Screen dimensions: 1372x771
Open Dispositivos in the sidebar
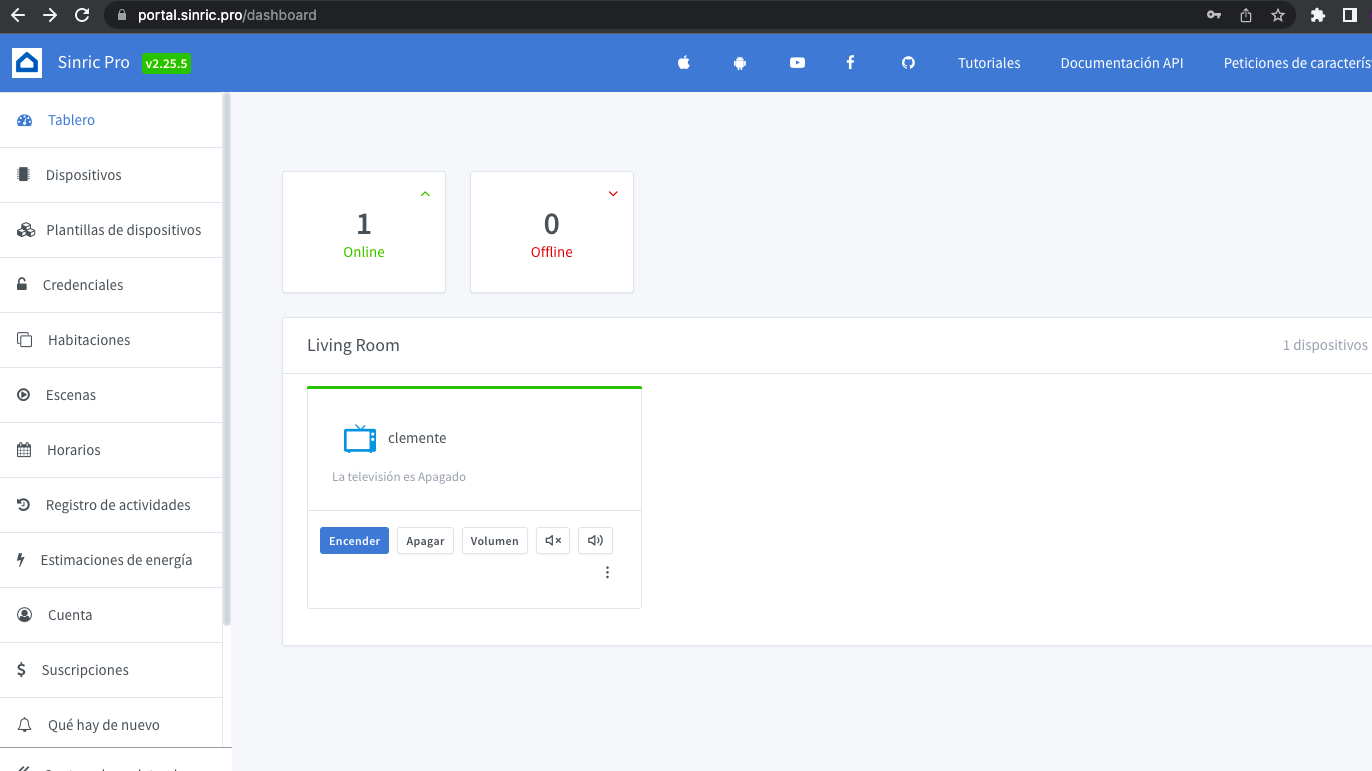(83, 175)
